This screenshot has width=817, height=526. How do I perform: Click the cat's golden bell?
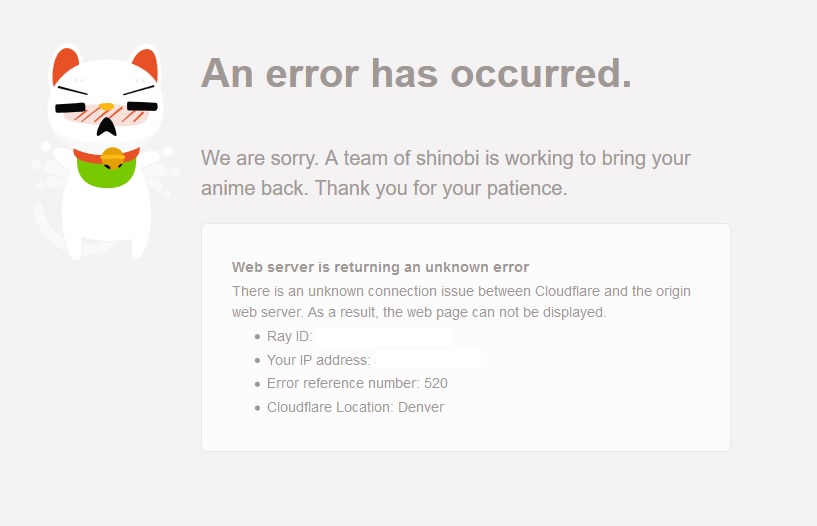click(113, 158)
